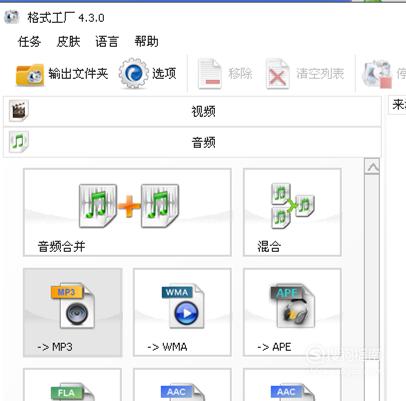Click the 来源 column header in task list
The width and height of the screenshot is (406, 401).
[x=398, y=105]
